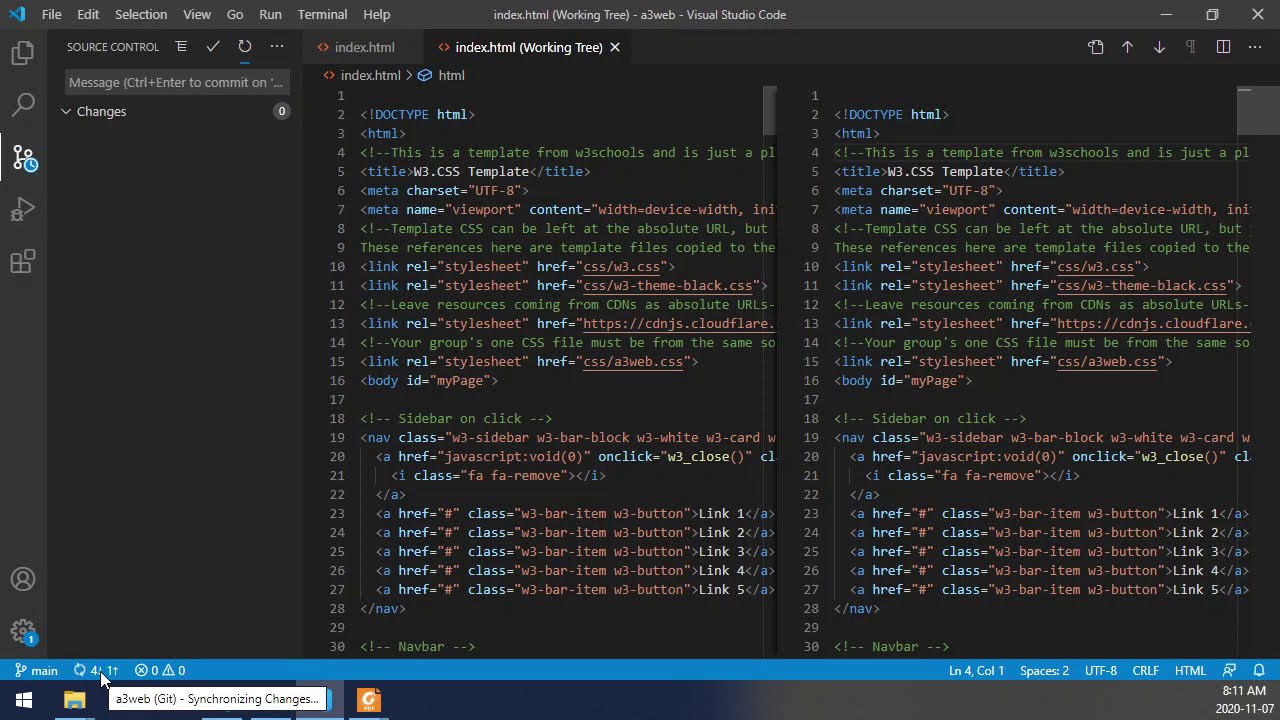Refresh the Source Control view
Viewport: 1280px width, 720px height.
[245, 47]
